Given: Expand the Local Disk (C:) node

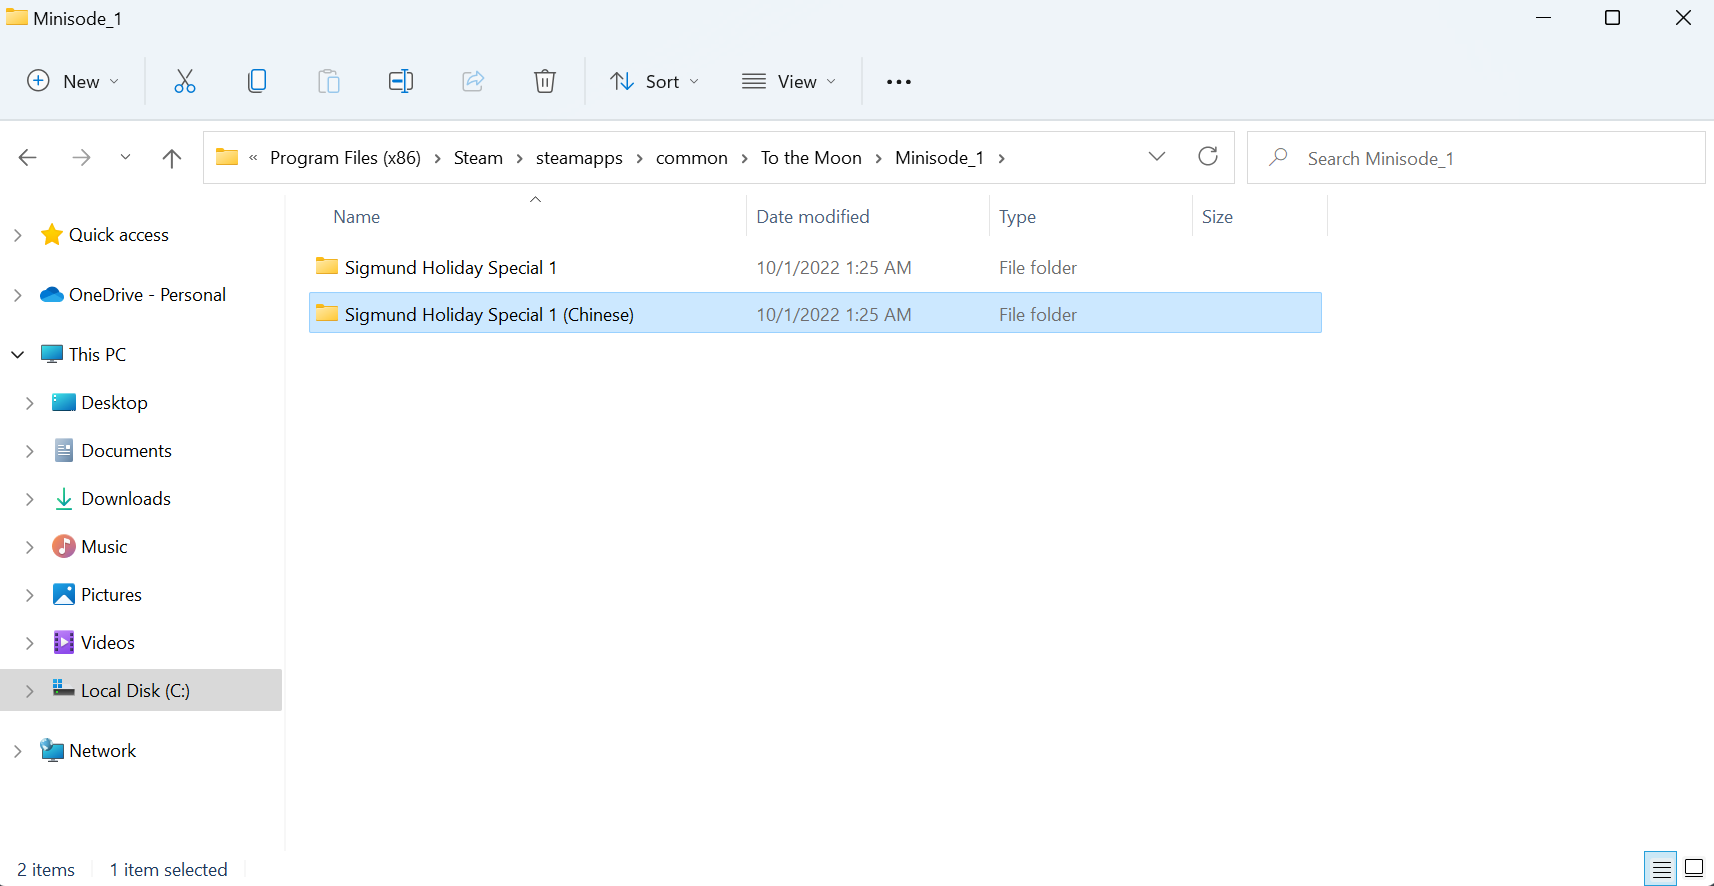Looking at the screenshot, I should pos(30,691).
